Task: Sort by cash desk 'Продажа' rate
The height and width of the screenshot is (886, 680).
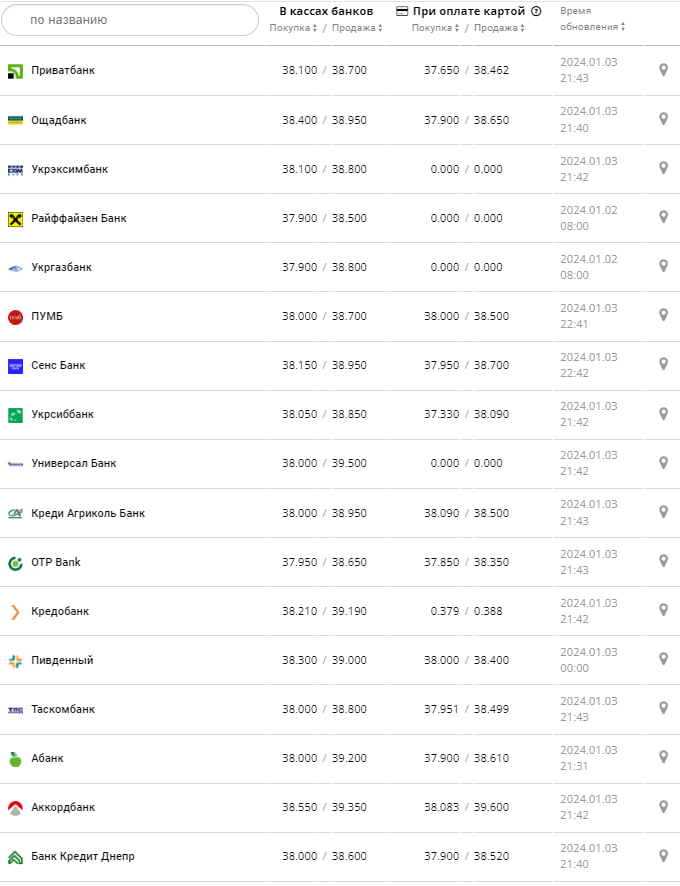Action: click(356, 28)
